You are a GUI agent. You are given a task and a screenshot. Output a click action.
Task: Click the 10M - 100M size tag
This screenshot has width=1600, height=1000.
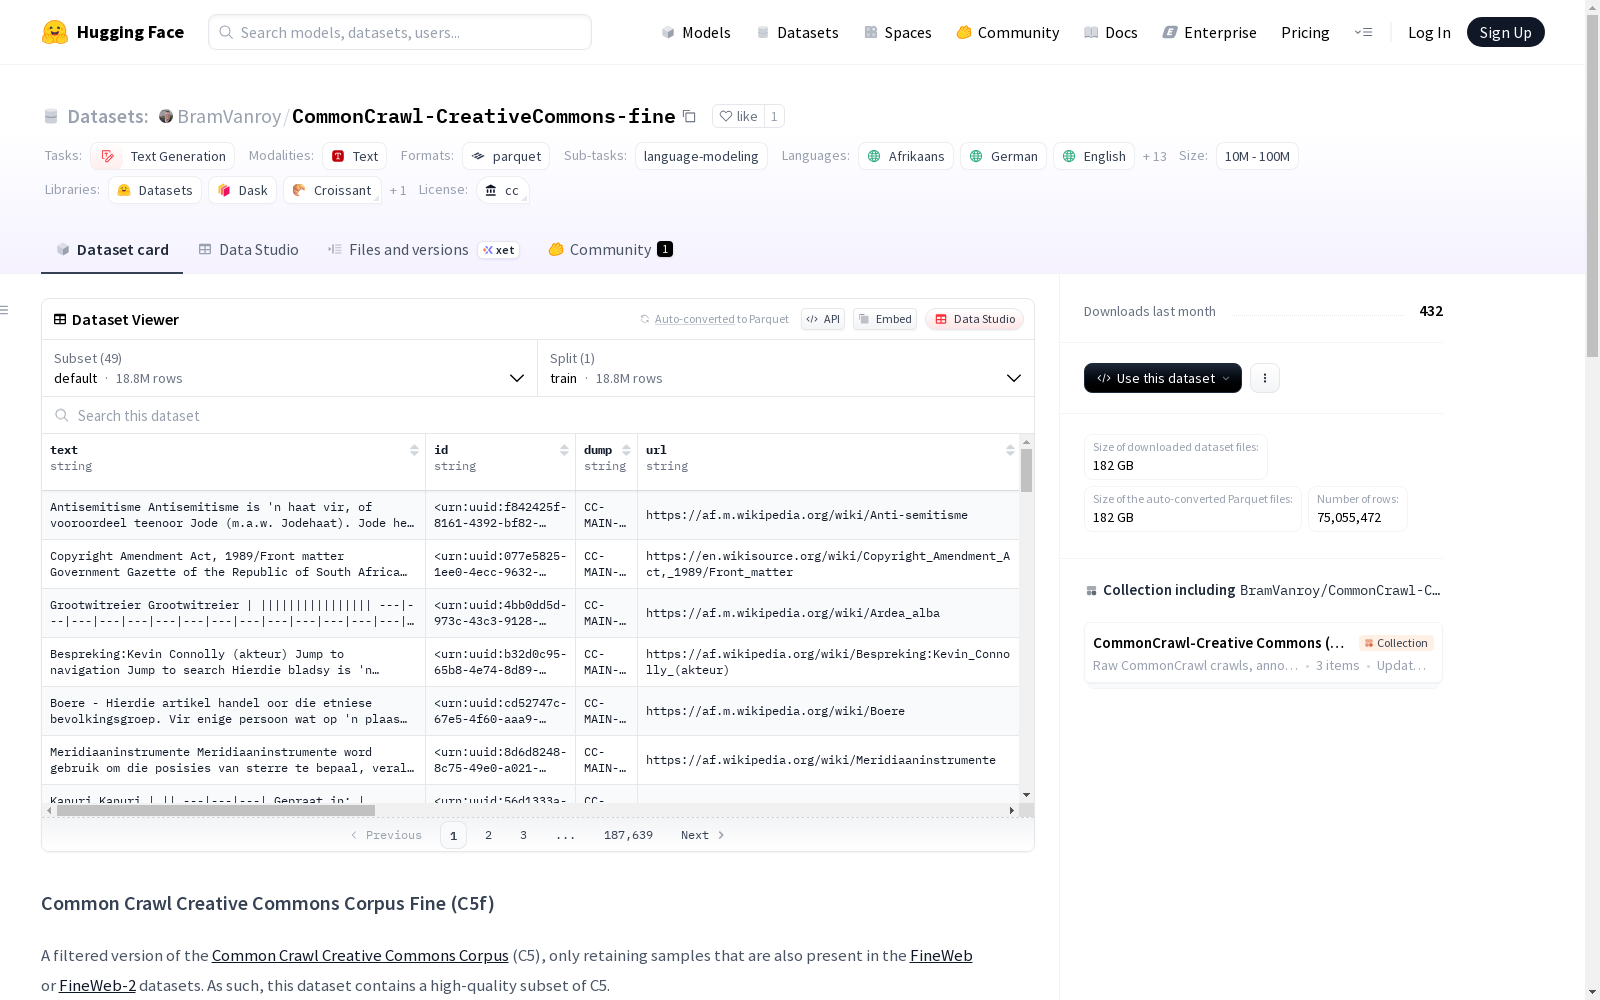(x=1257, y=156)
